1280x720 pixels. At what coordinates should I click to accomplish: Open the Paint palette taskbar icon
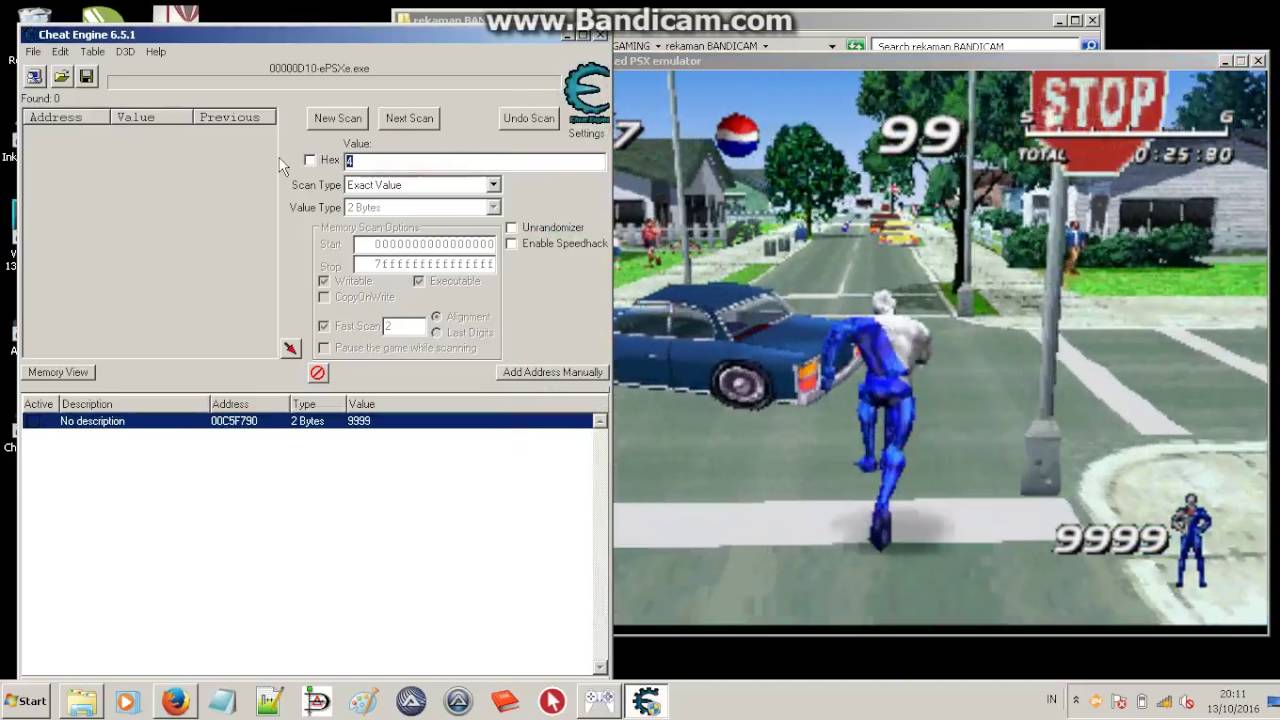pos(364,701)
